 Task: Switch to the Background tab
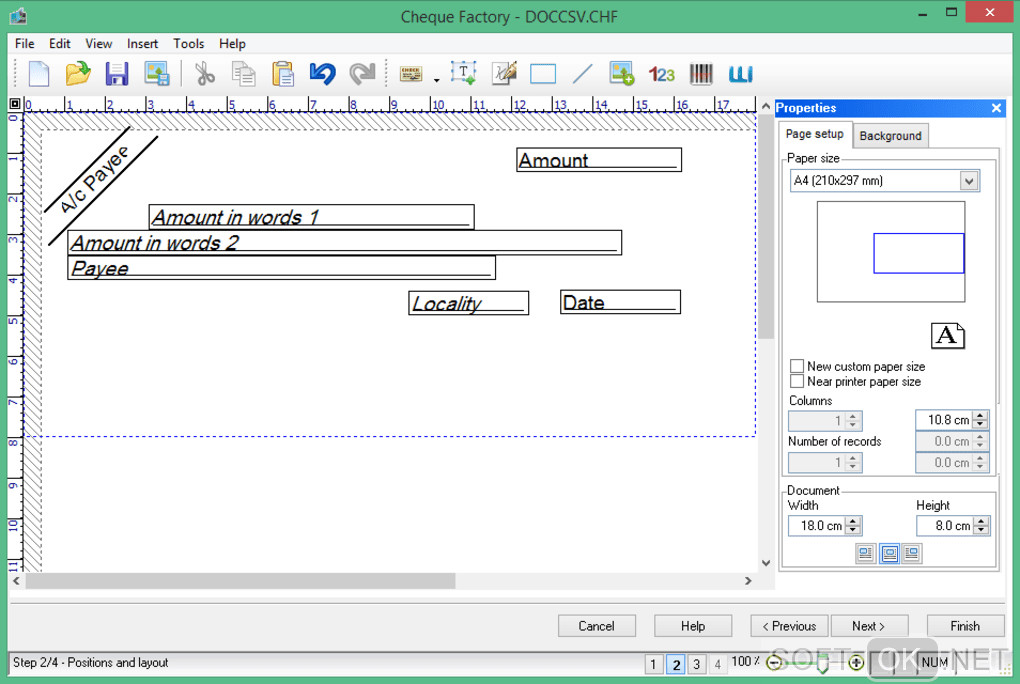point(891,135)
